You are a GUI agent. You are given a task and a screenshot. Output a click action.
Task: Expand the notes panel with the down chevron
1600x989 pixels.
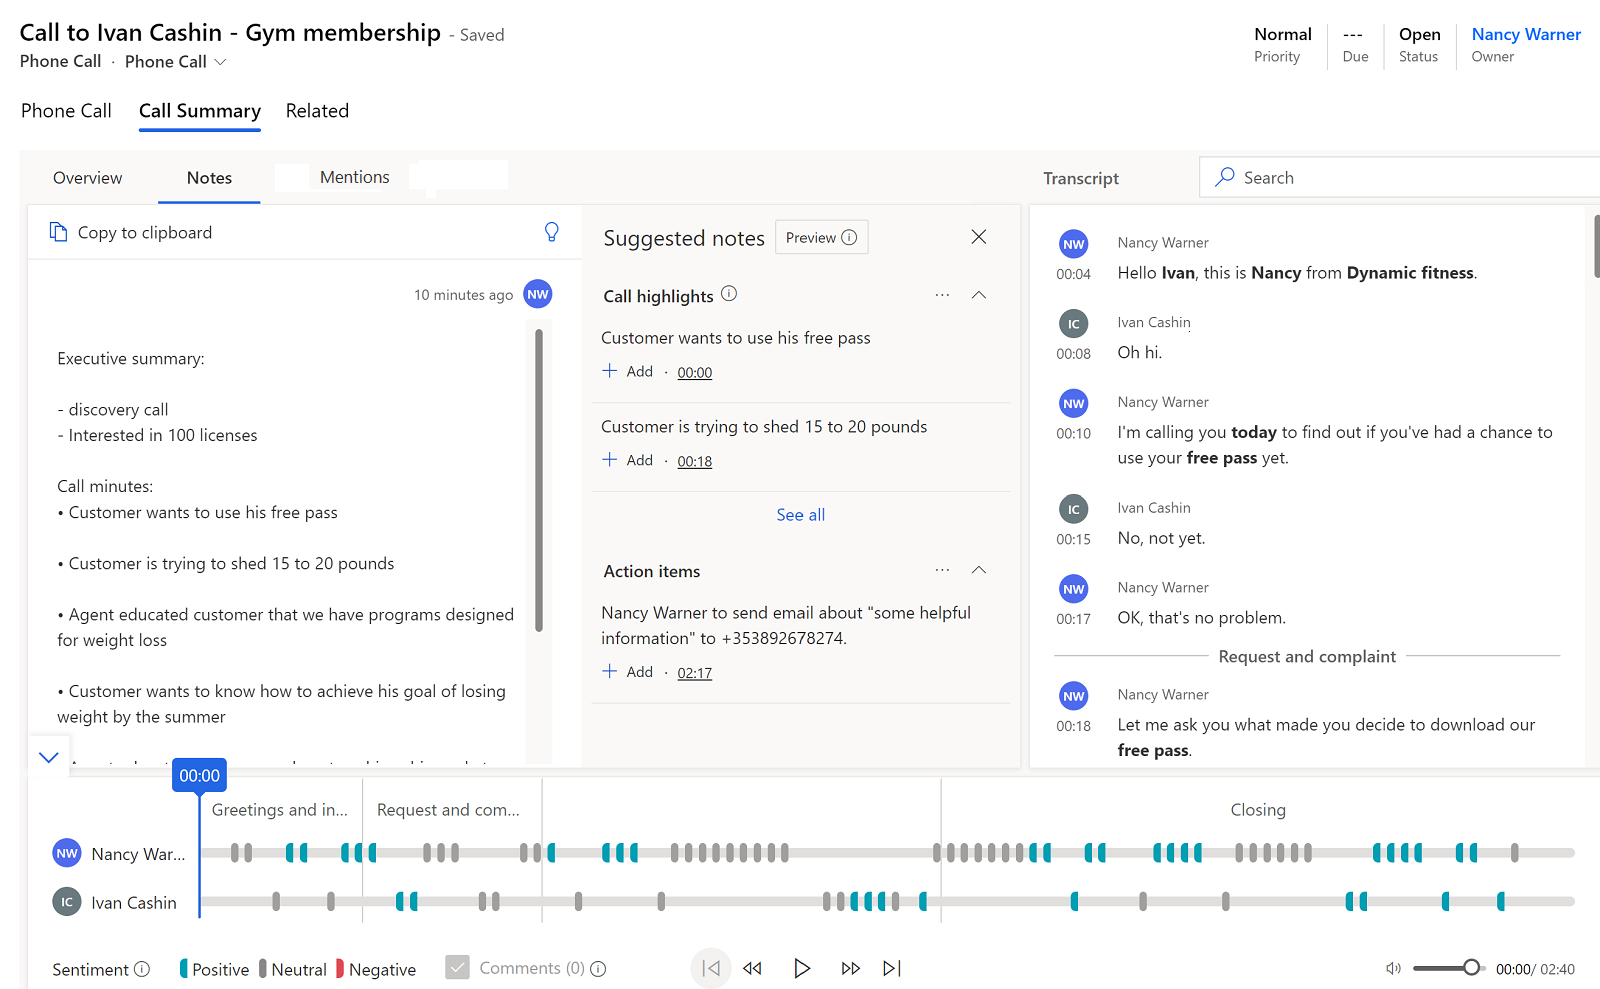48,757
